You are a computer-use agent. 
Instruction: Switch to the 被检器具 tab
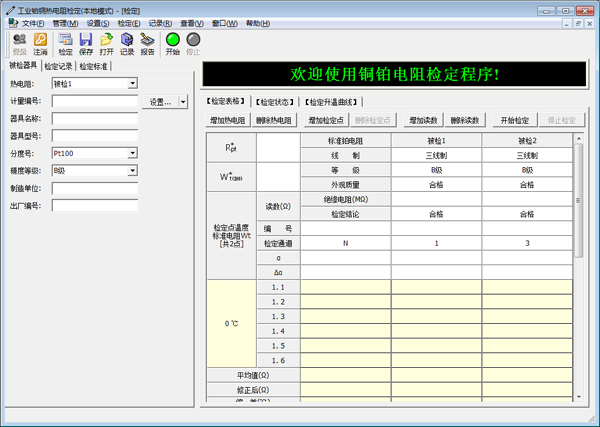pyautogui.click(x=23, y=65)
